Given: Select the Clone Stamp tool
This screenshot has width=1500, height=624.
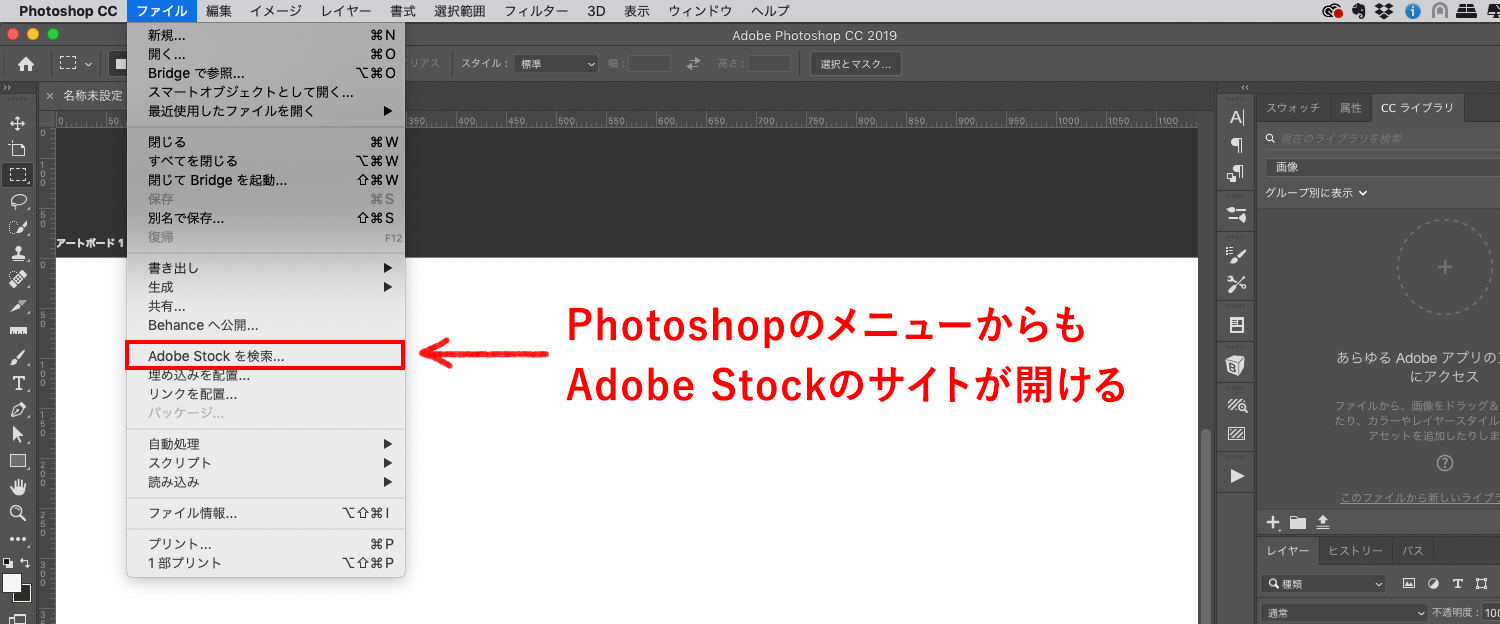Looking at the screenshot, I should [x=17, y=253].
